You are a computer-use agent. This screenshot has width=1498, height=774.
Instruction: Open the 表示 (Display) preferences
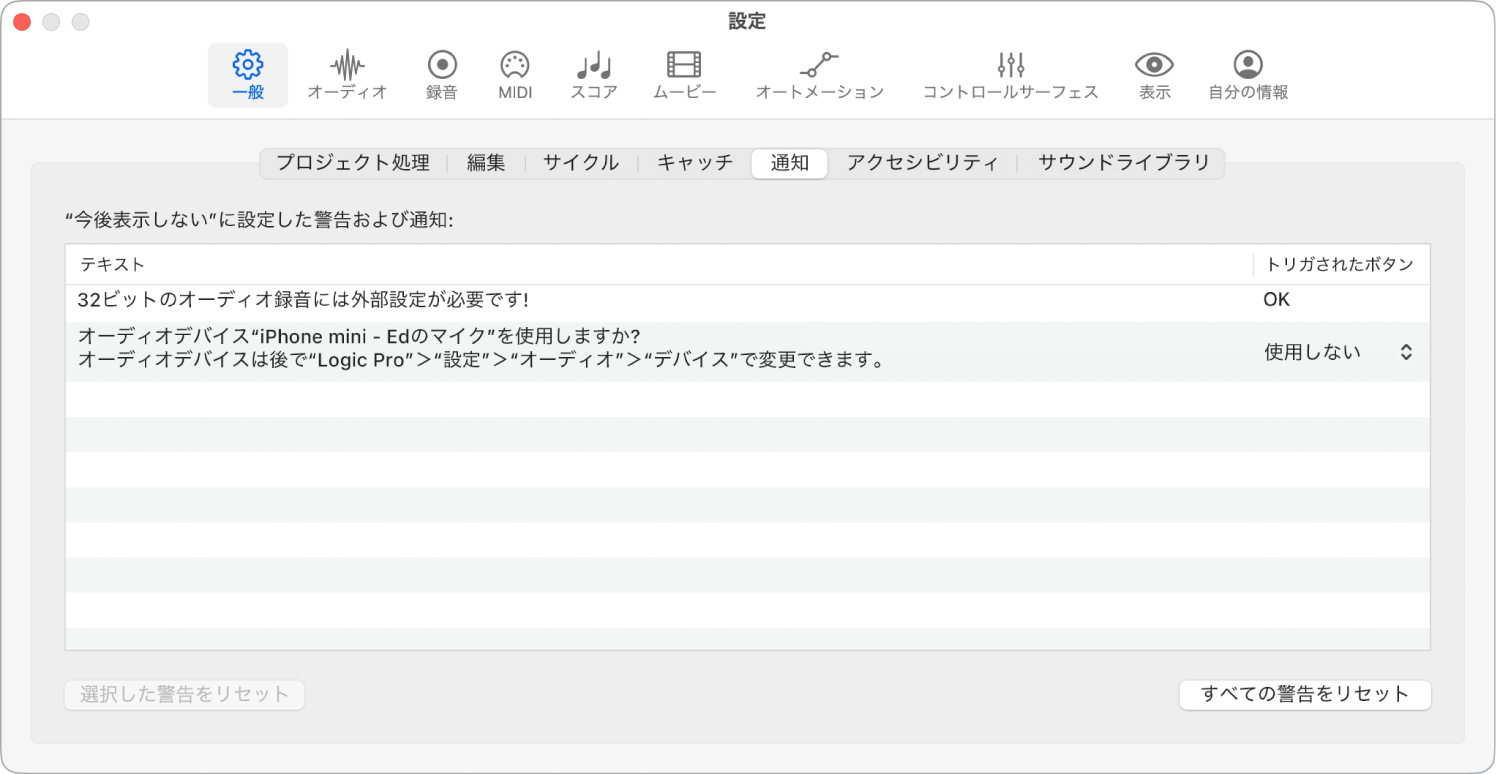pos(1153,74)
